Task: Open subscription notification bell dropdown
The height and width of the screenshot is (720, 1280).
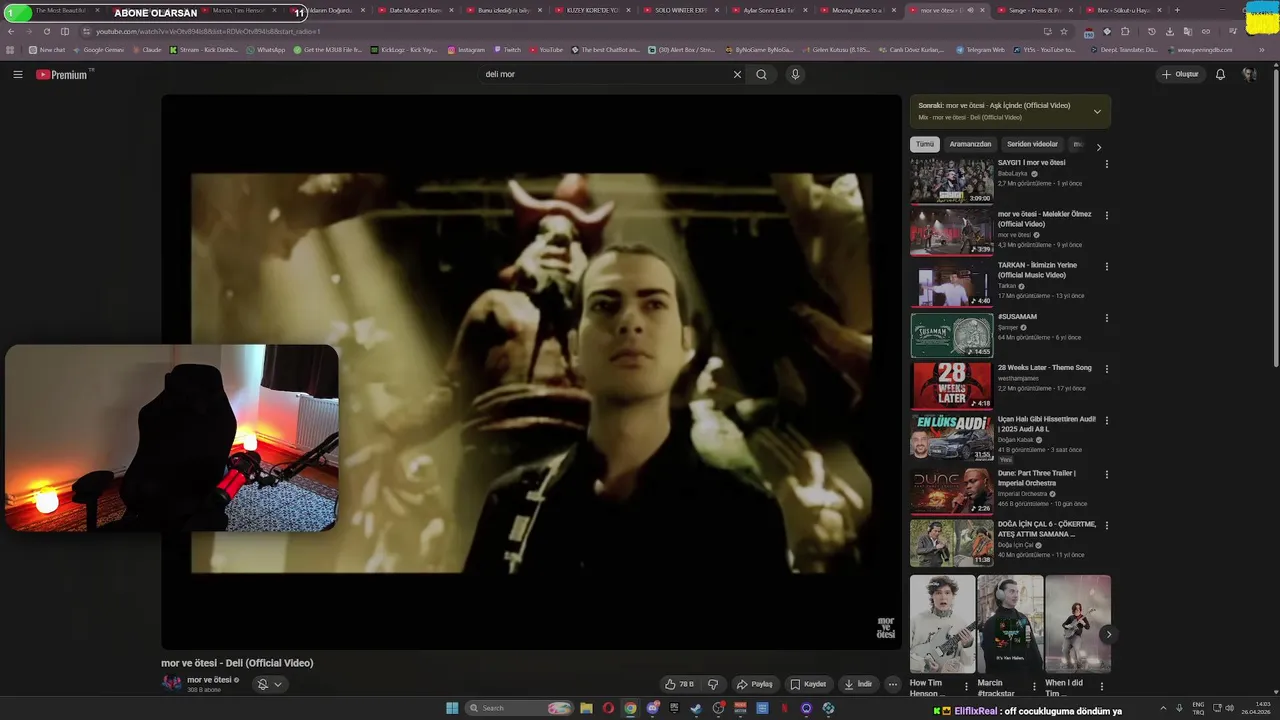Action: point(269,684)
